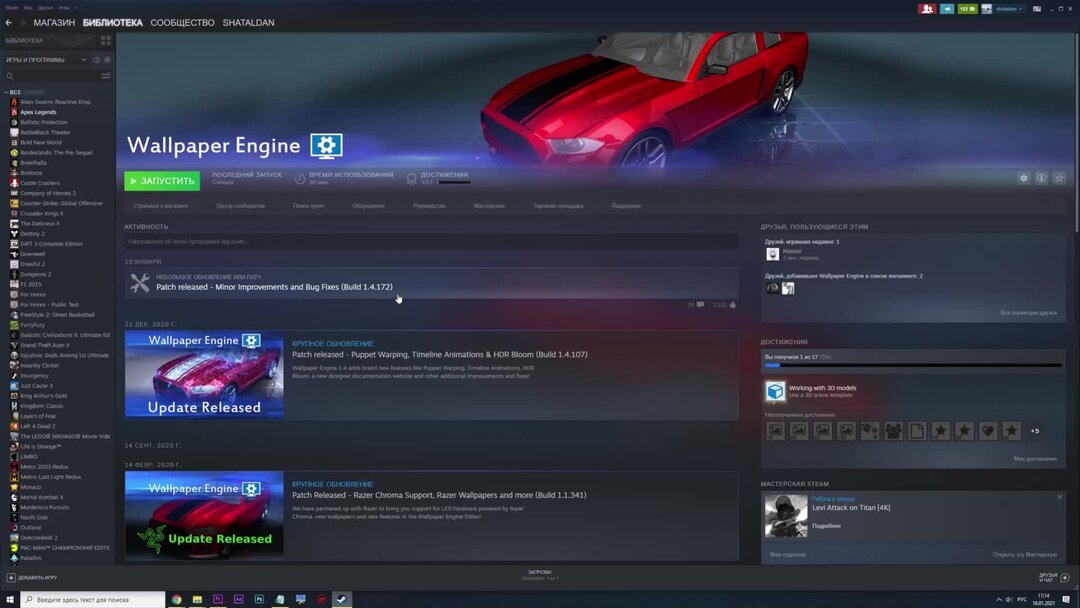Open the Руководства link
Image resolution: width=1080 pixels, height=608 pixels.
pos(429,206)
